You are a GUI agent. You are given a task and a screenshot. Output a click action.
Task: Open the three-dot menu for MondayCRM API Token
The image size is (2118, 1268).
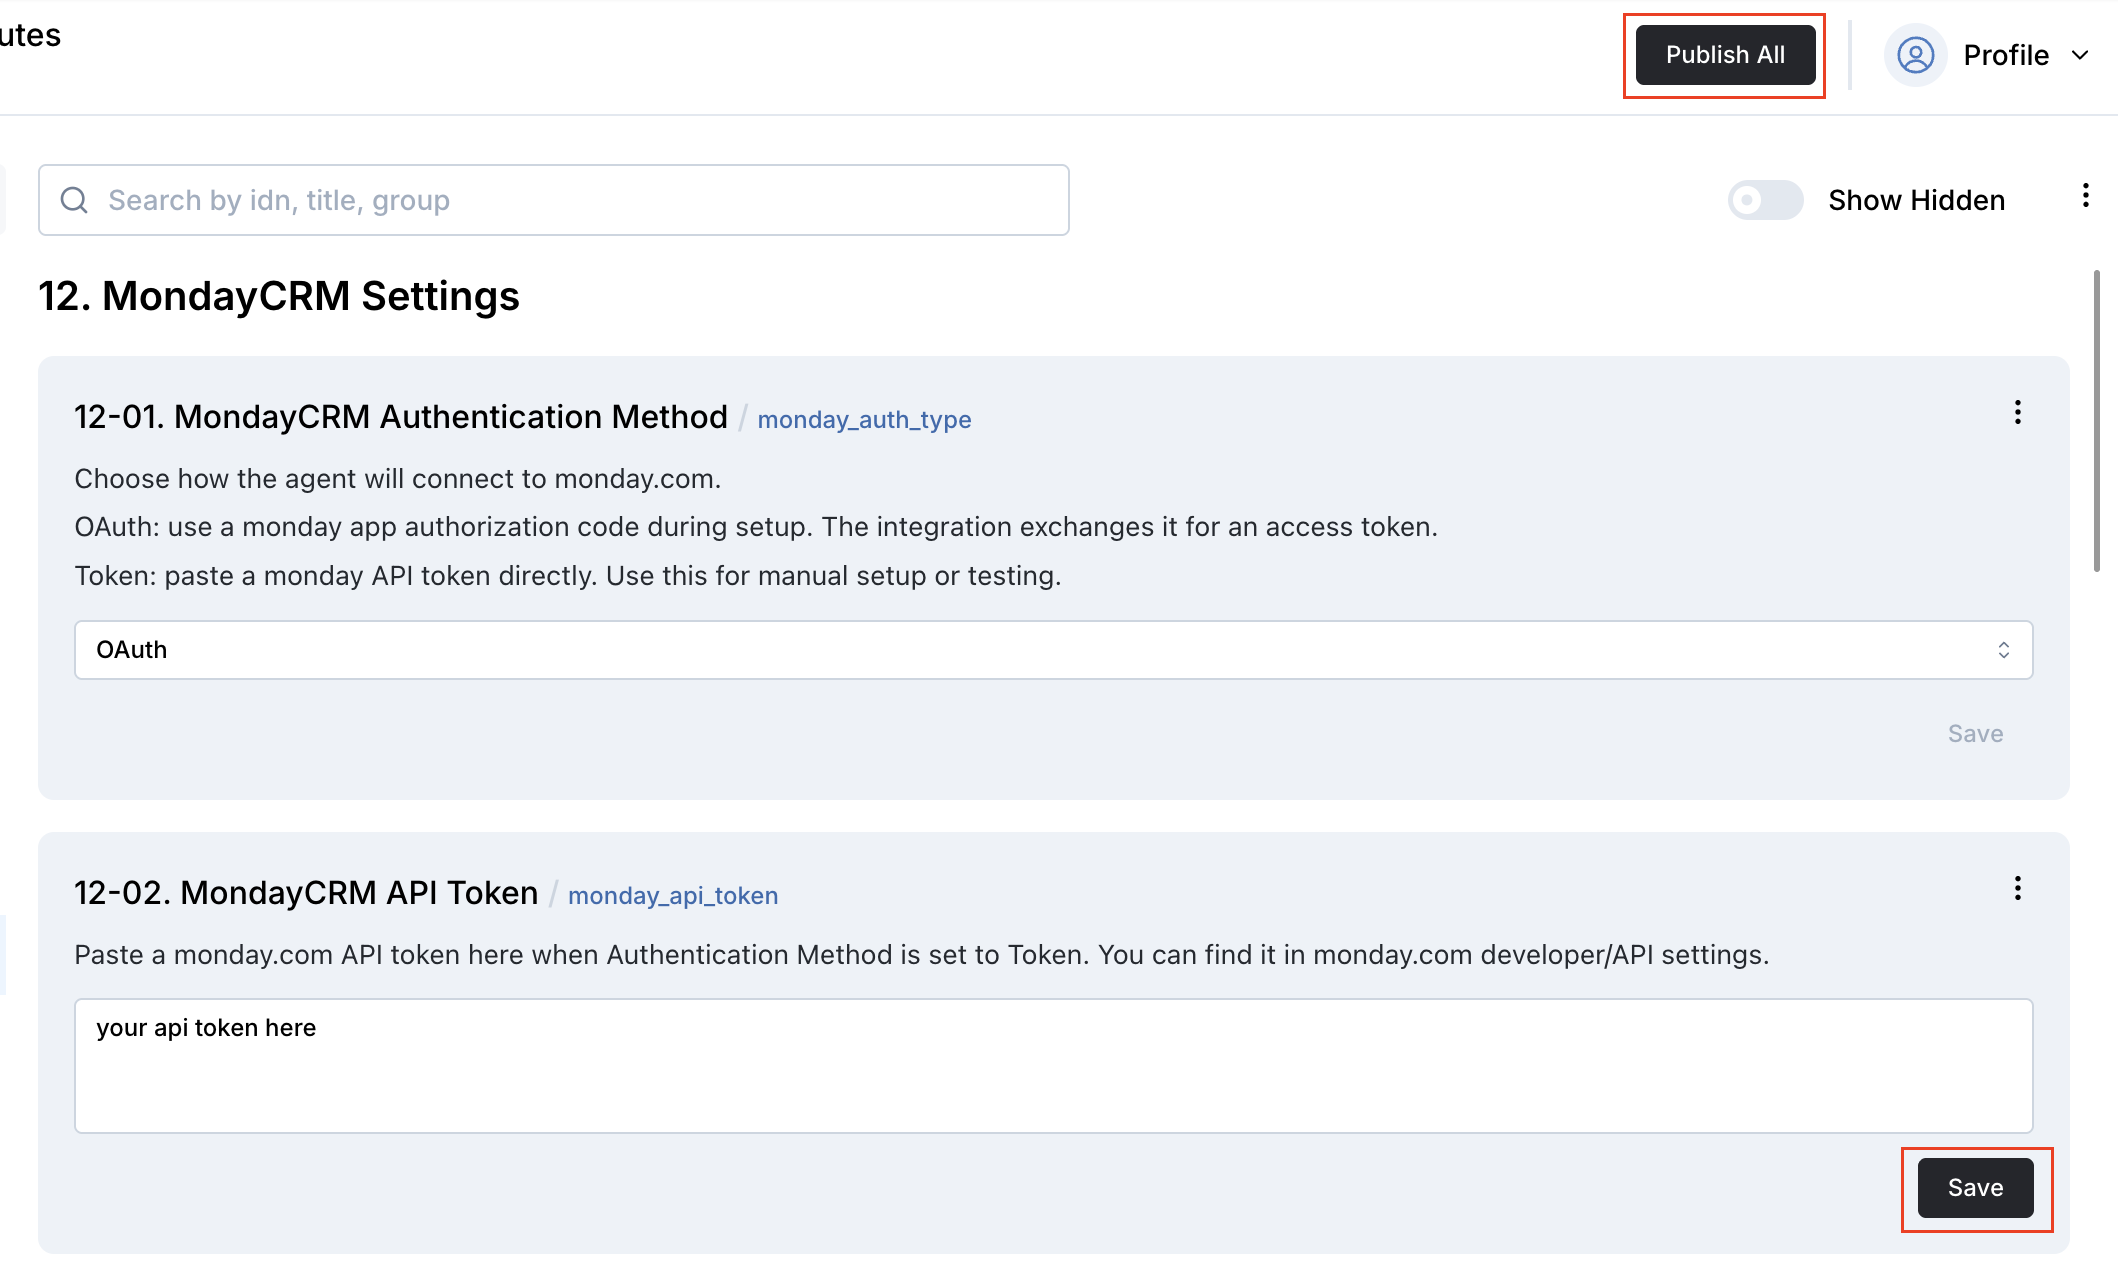click(2017, 888)
